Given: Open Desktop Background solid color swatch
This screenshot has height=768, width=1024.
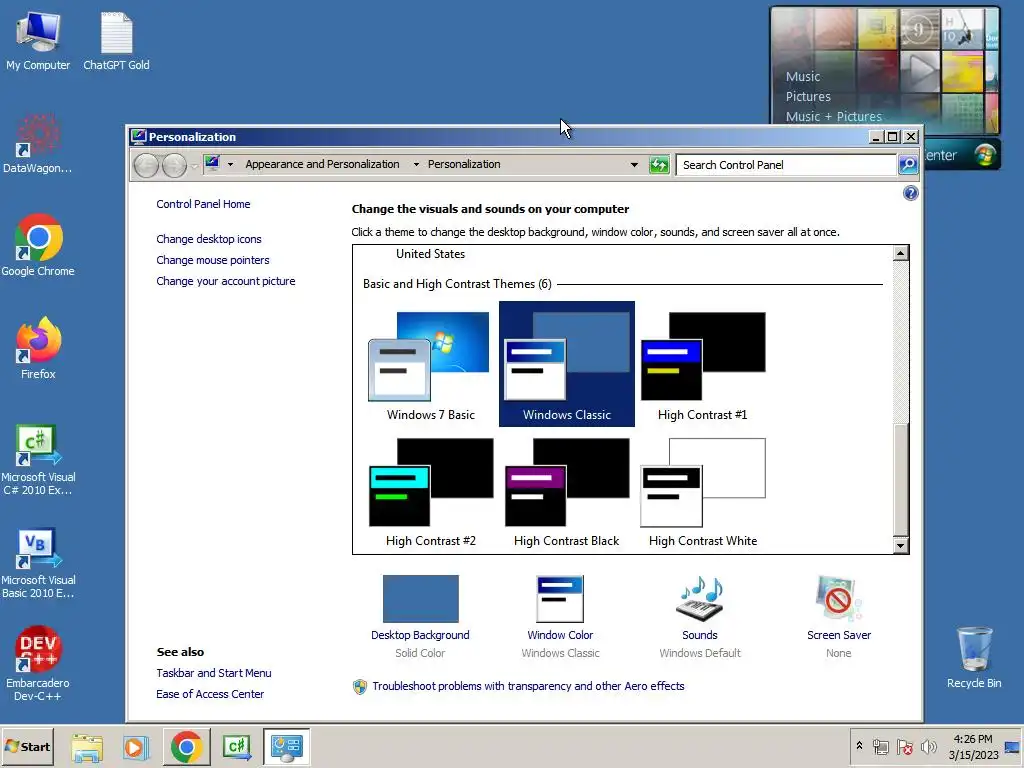Looking at the screenshot, I should point(421,599).
